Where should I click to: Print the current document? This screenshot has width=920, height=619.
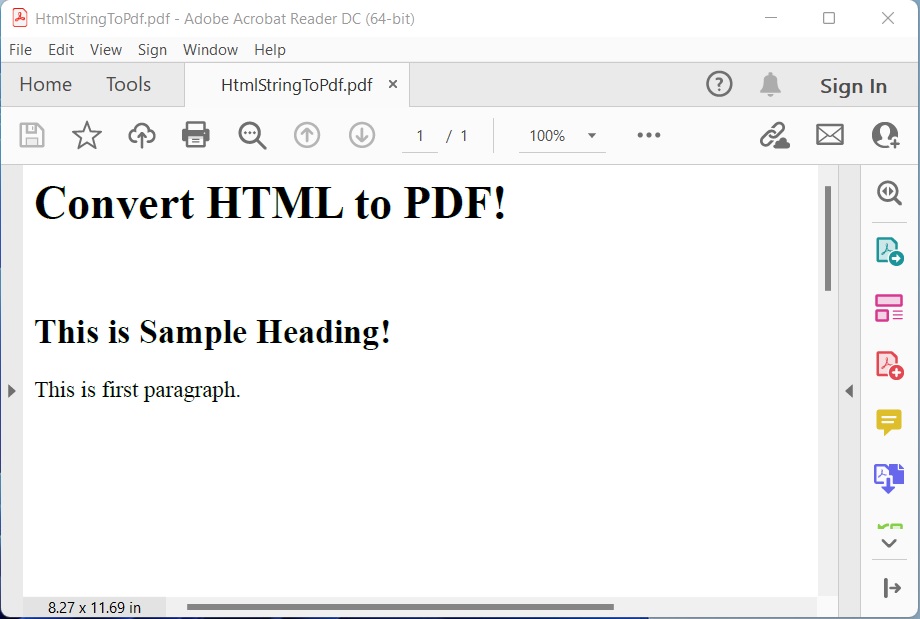(195, 135)
